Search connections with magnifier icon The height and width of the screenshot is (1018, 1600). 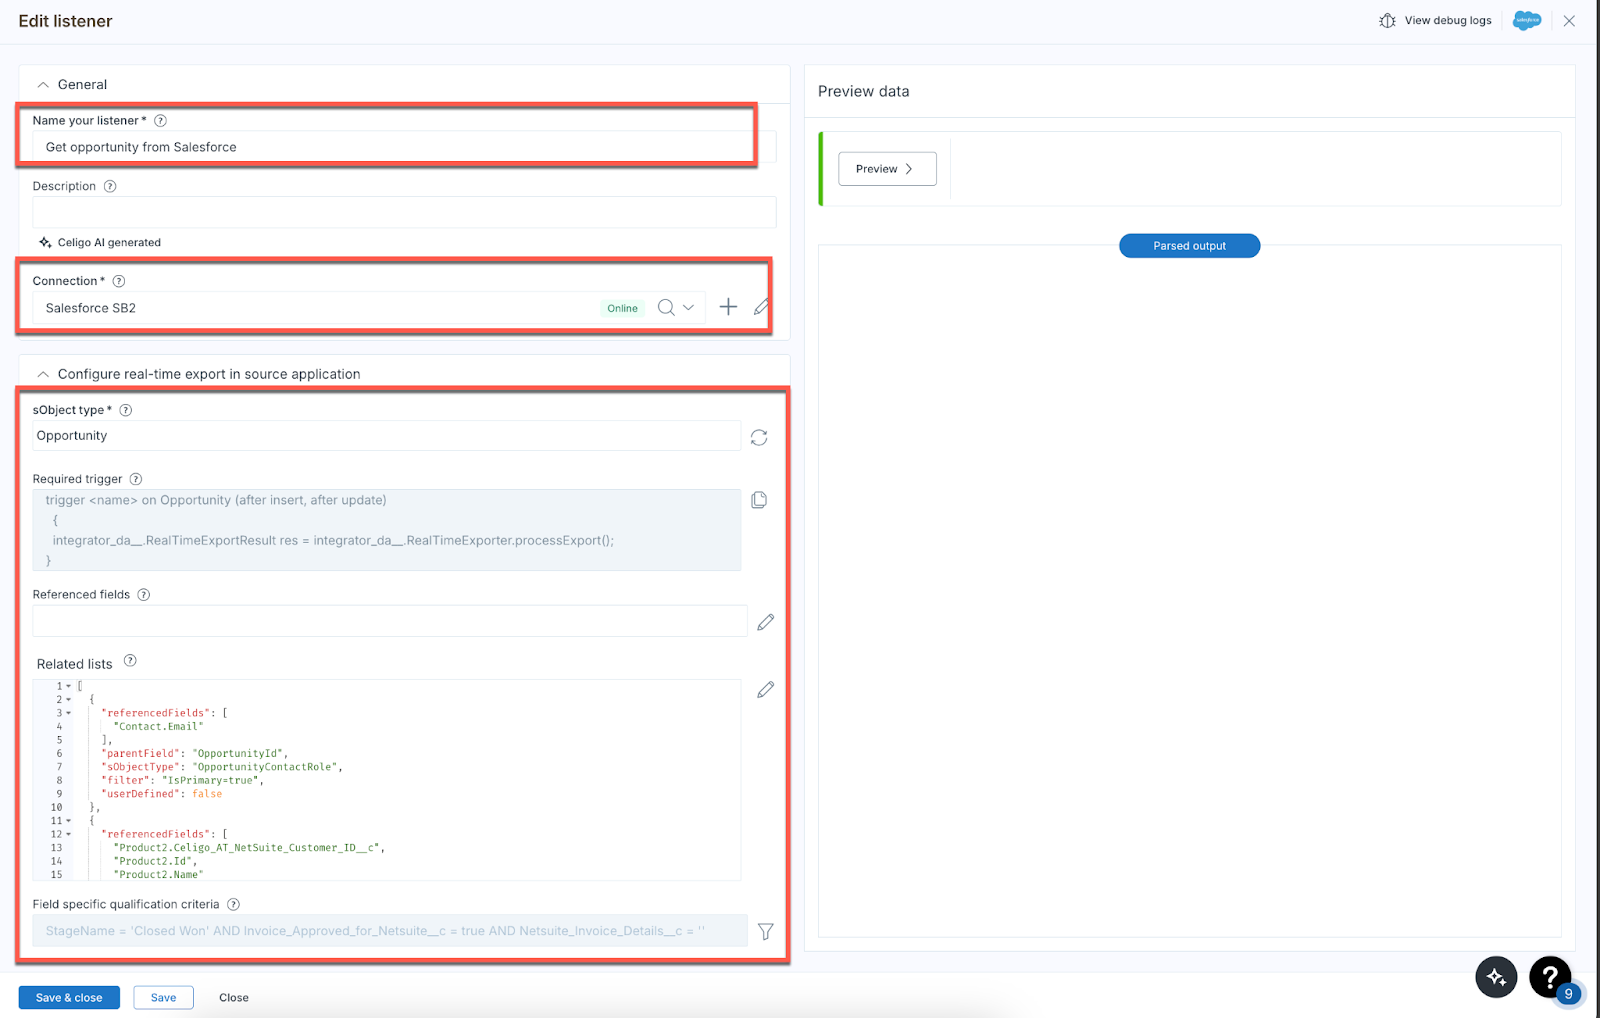click(x=666, y=307)
